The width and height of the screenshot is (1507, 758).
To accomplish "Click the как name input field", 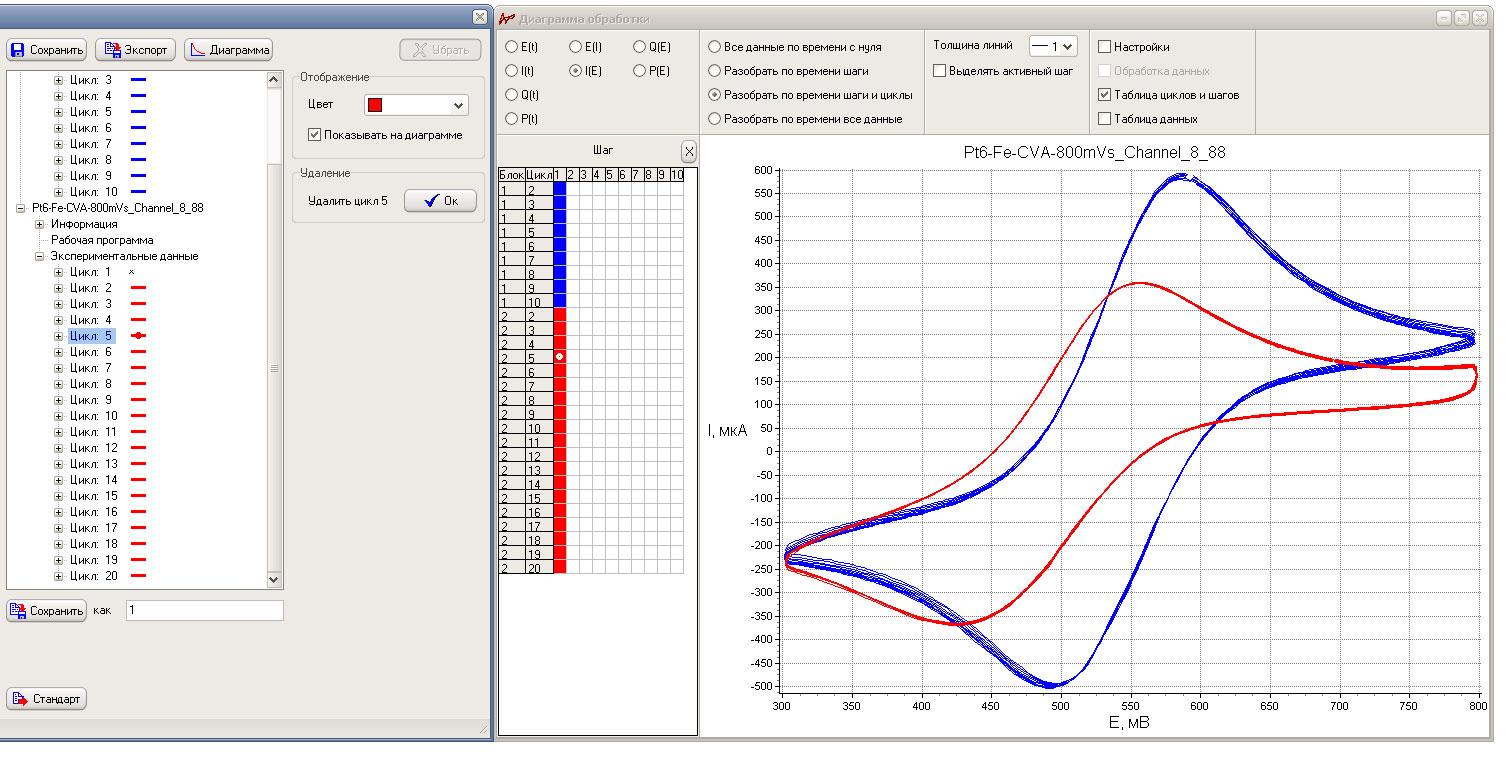I will coord(205,610).
